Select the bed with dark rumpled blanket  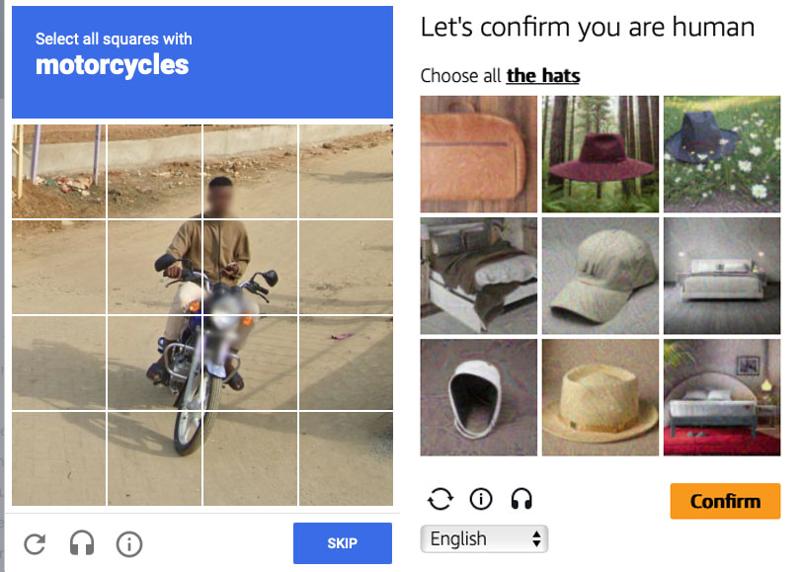click(479, 275)
